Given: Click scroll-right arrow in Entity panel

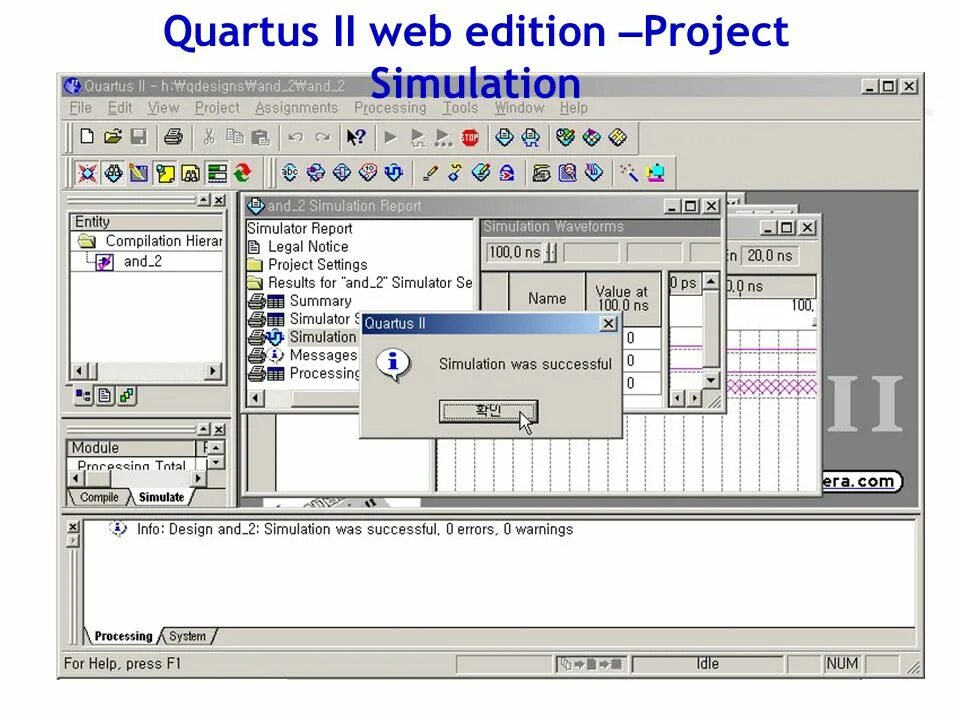Looking at the screenshot, I should (x=212, y=371).
